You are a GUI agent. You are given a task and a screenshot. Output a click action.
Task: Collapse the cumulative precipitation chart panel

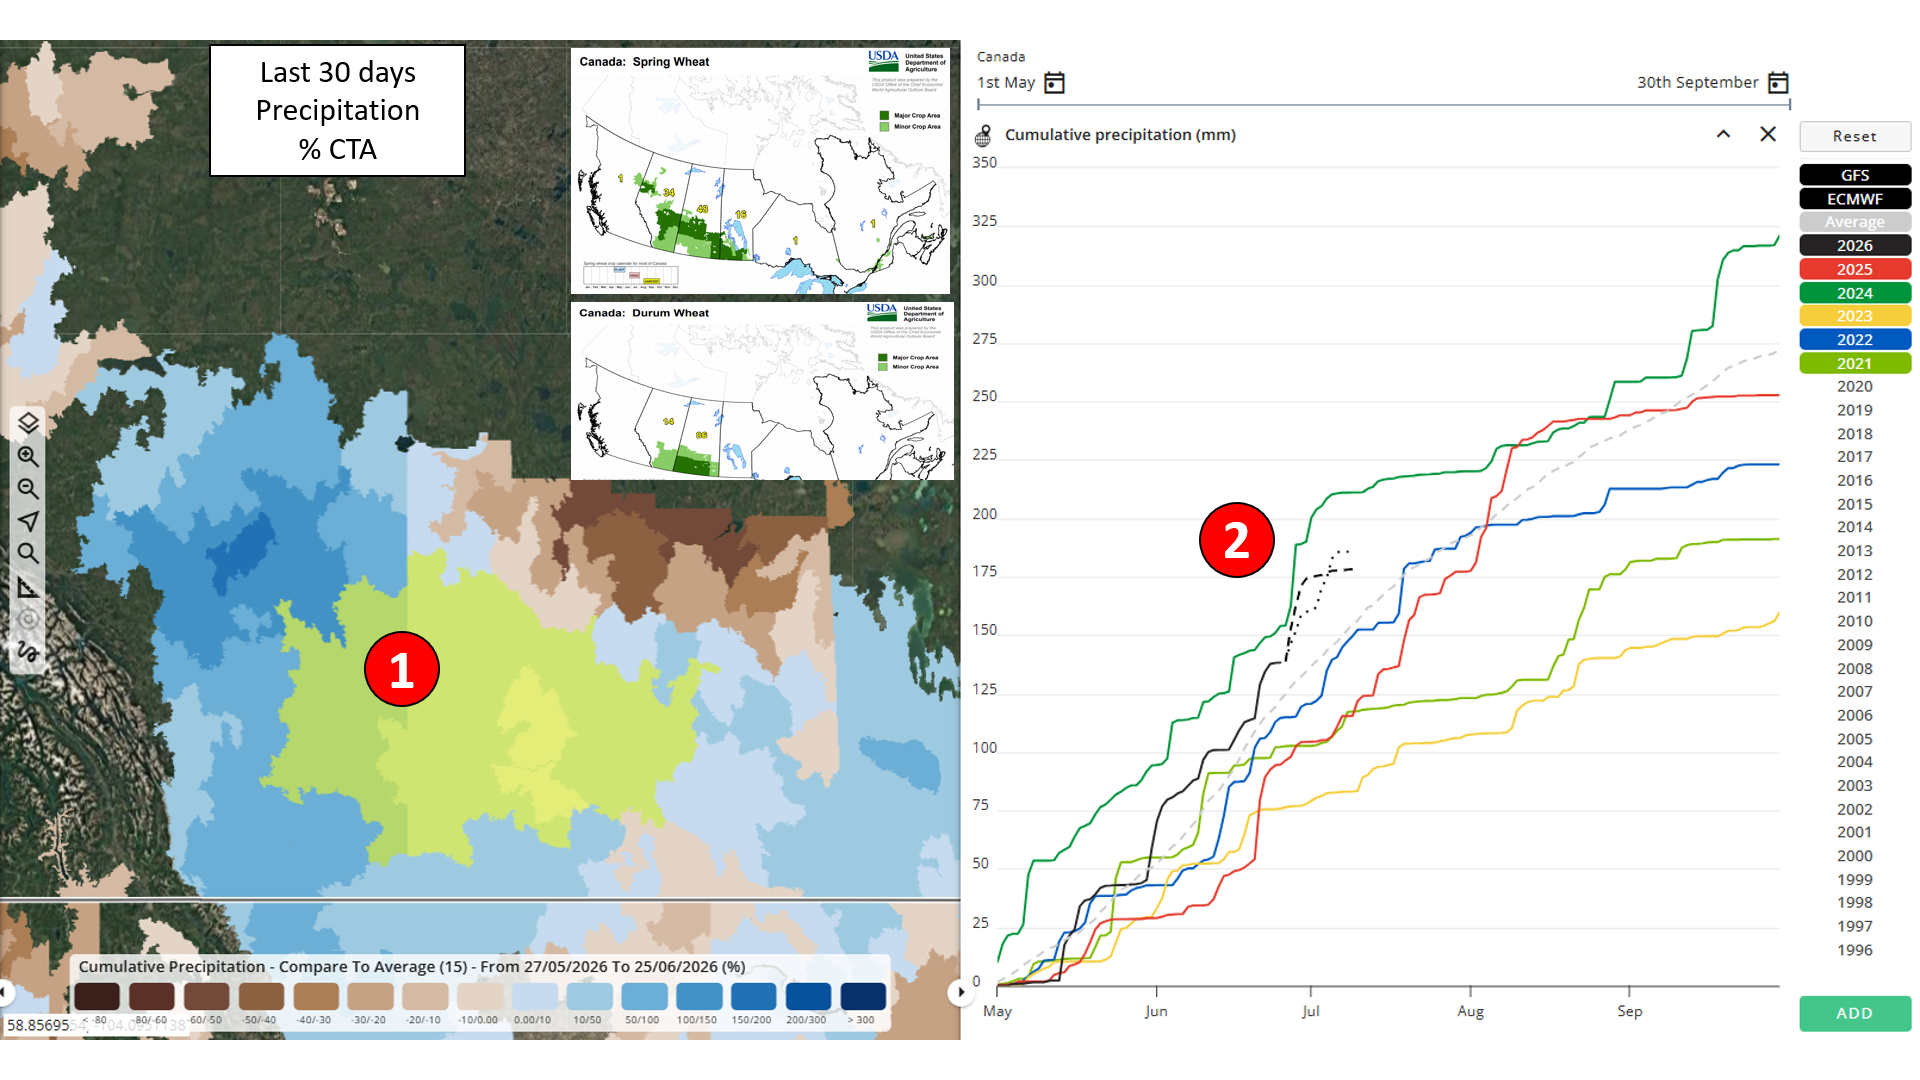[x=1723, y=134]
